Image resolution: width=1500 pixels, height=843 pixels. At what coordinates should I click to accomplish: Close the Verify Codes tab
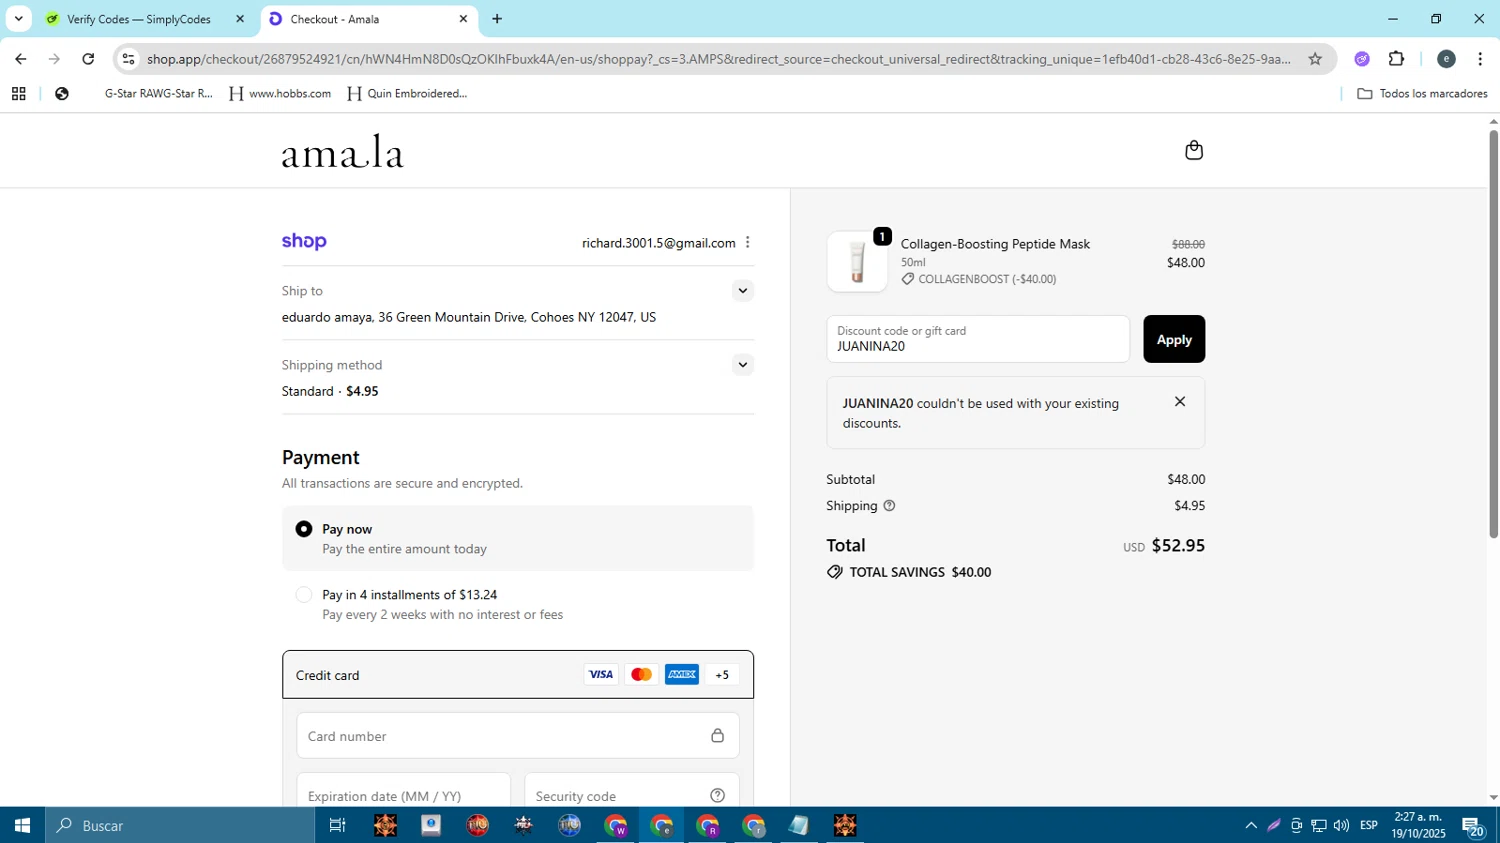click(x=240, y=19)
